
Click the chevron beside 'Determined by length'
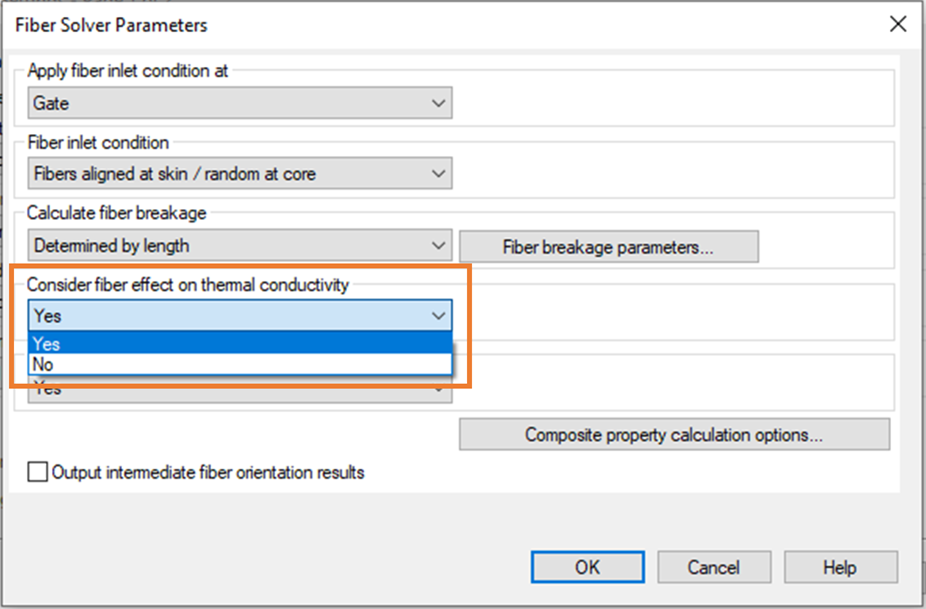(438, 245)
